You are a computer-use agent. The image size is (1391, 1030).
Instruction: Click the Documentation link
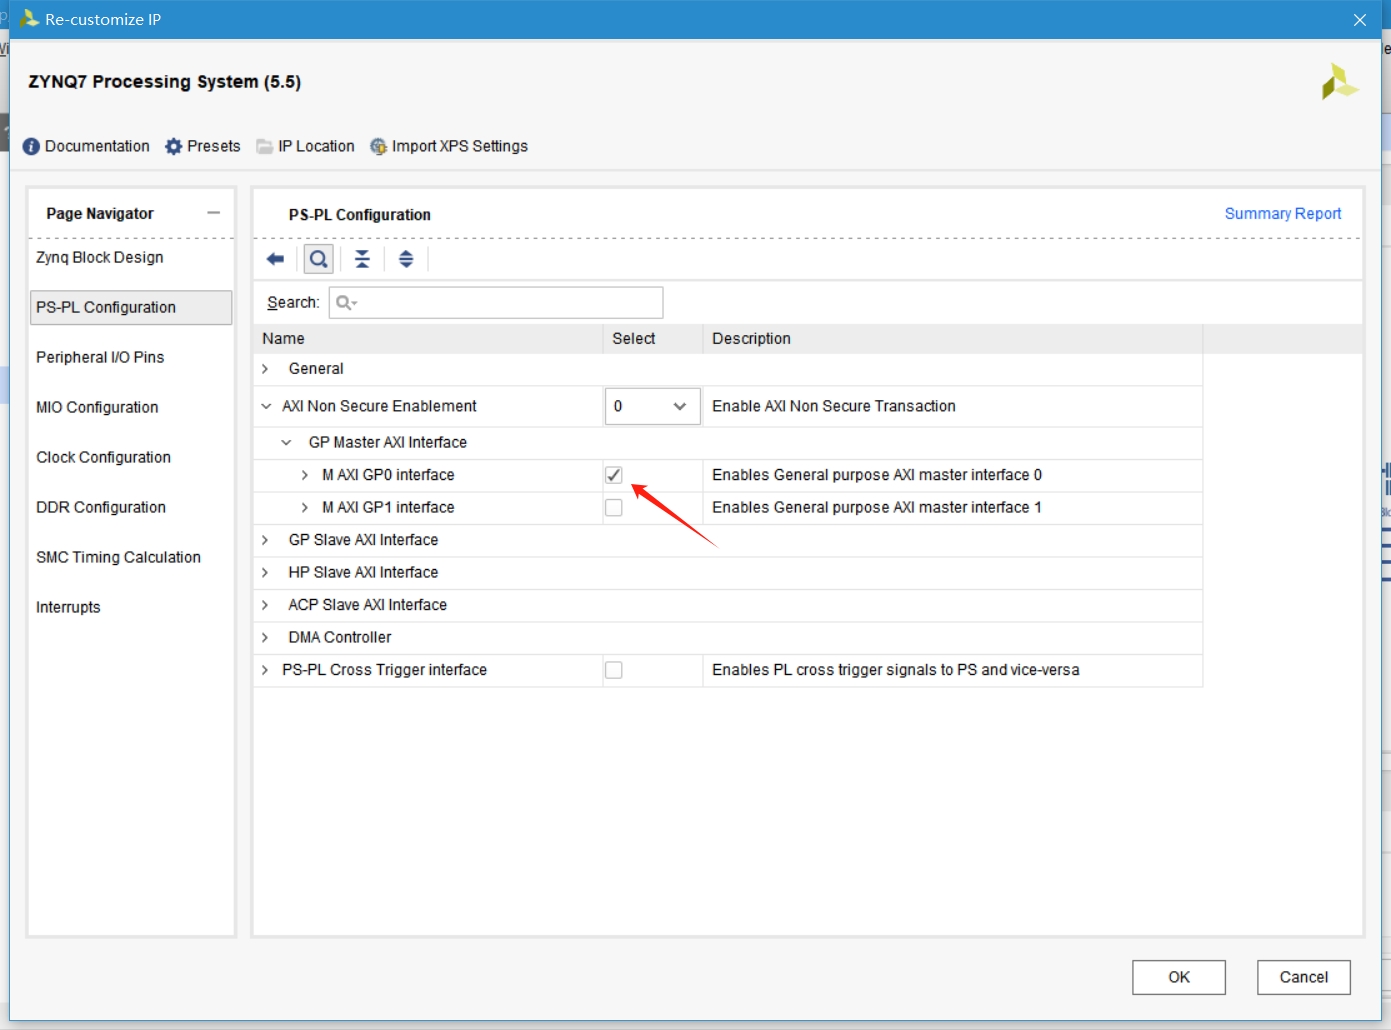97,146
